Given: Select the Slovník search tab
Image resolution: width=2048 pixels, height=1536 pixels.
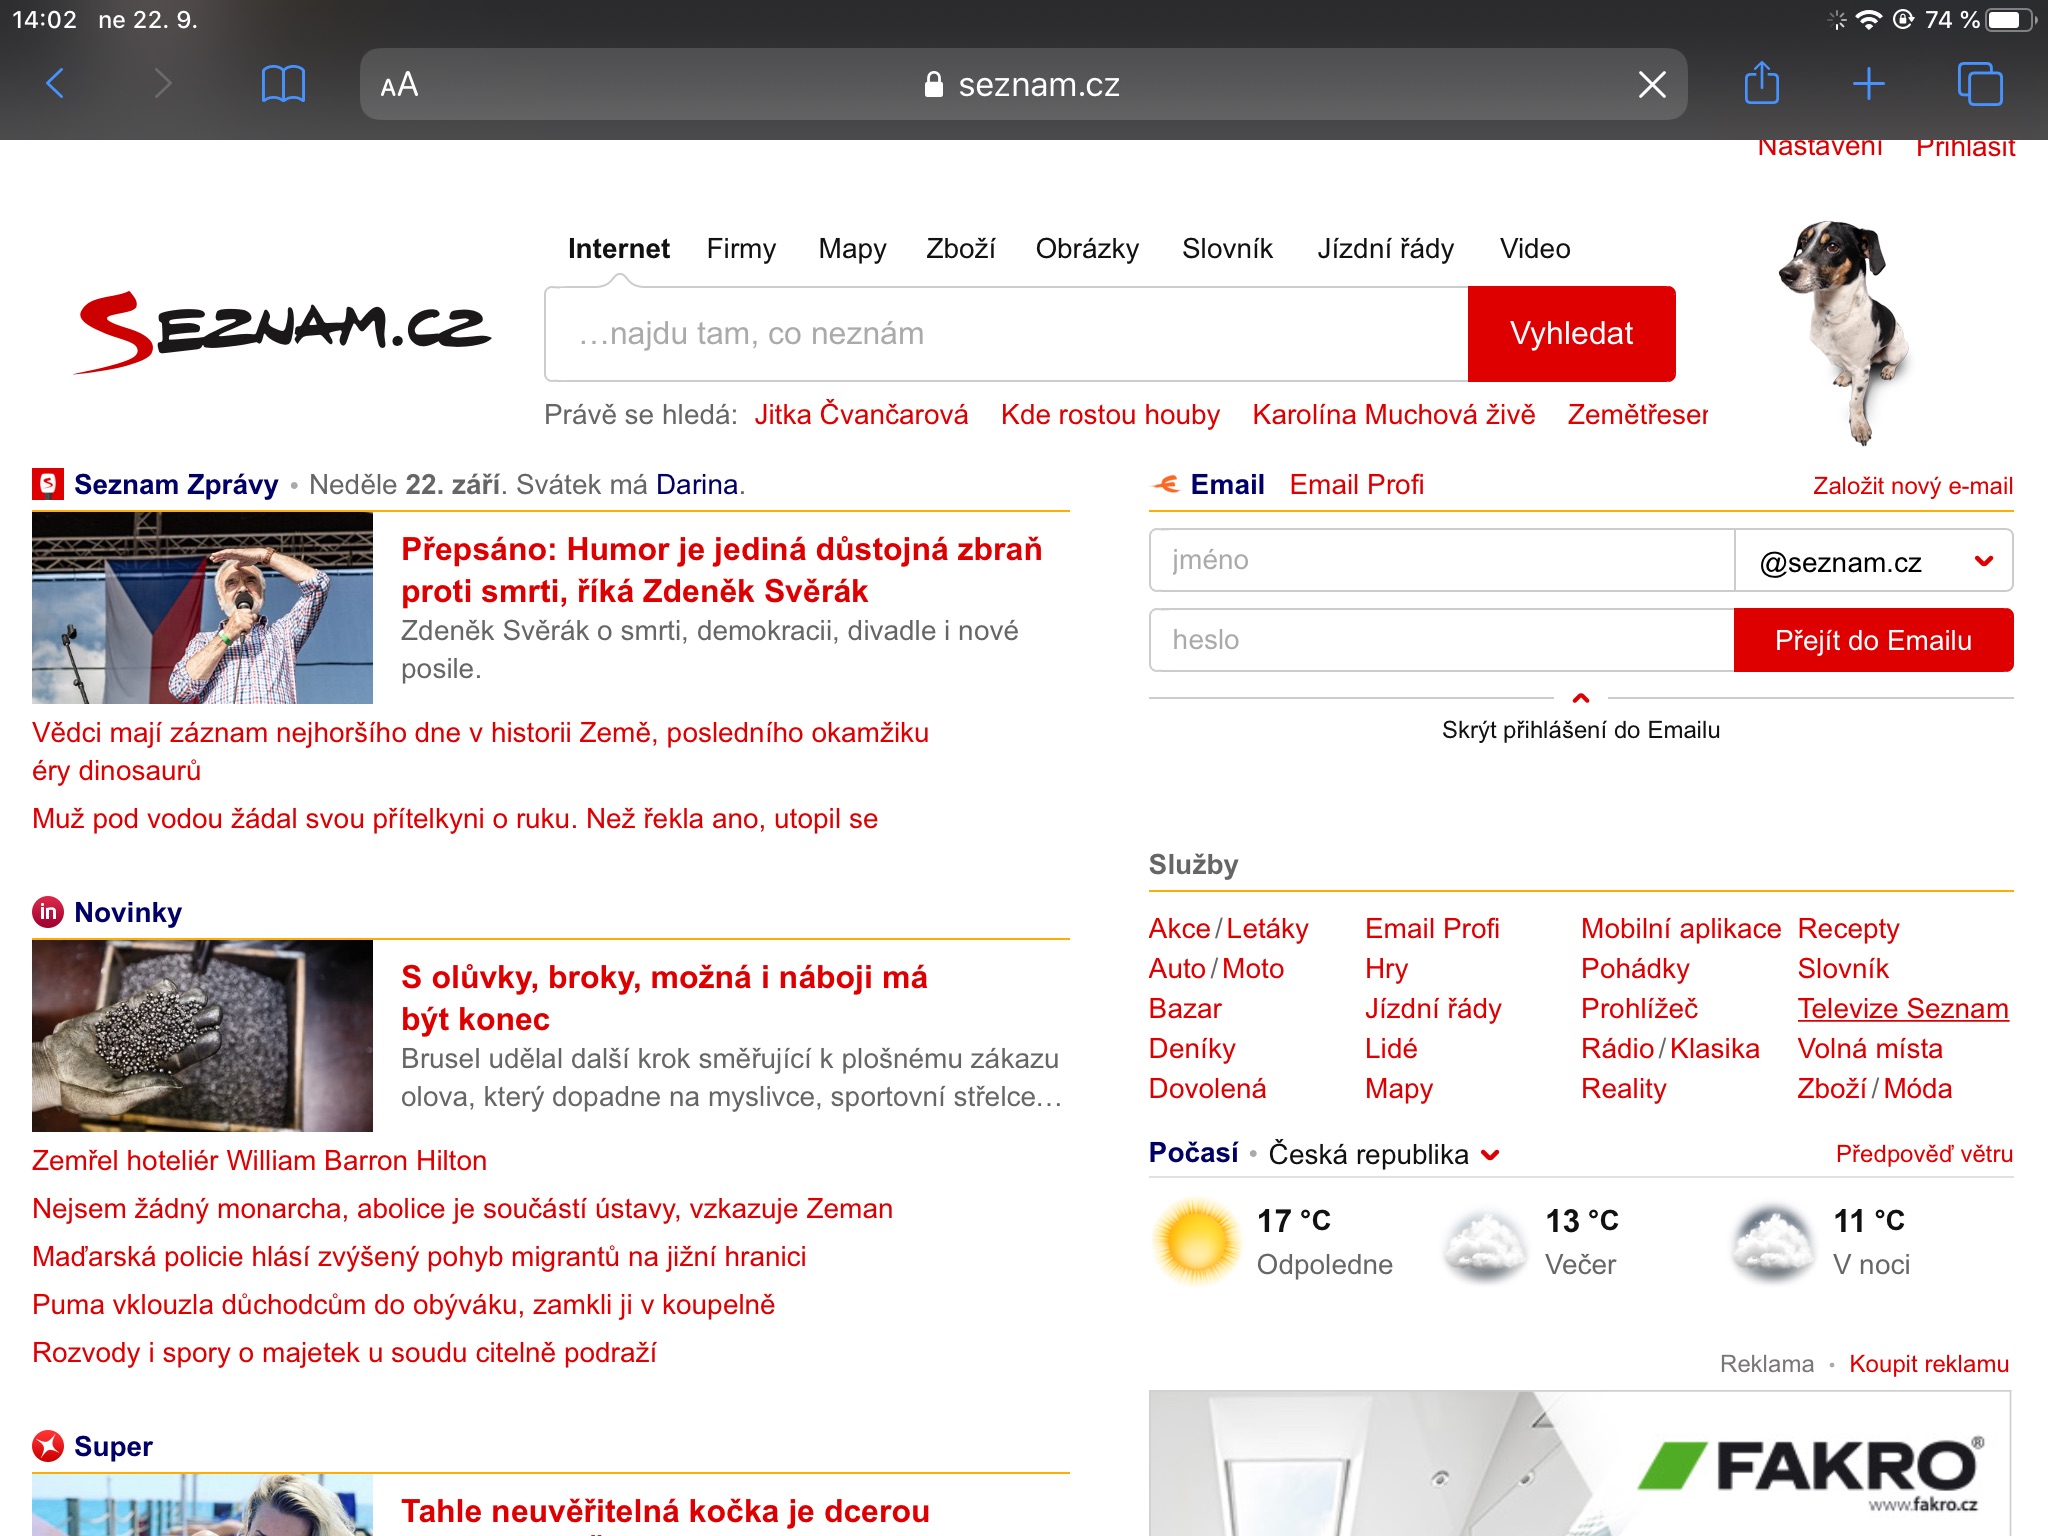Looking at the screenshot, I should click(1227, 249).
